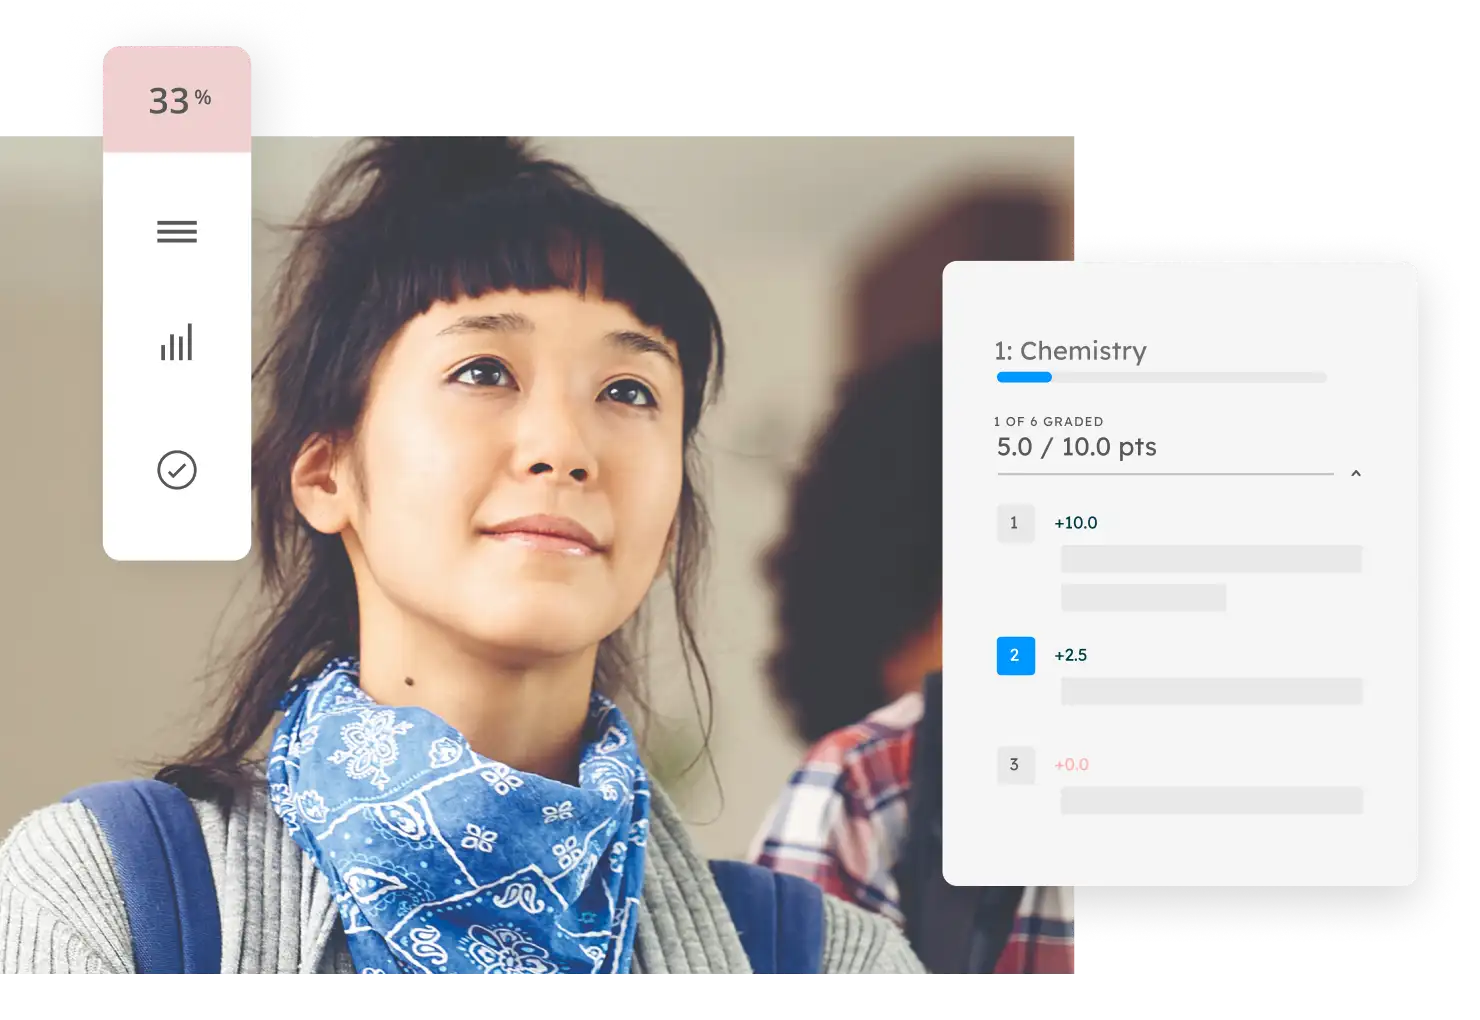The height and width of the screenshot is (1020, 1480).
Task: Click the red +0.0 points value
Action: coord(1072,765)
